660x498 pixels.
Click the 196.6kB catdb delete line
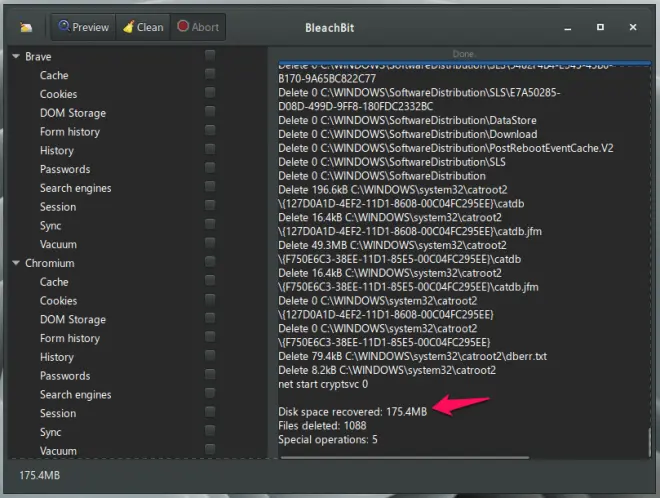click(x=401, y=196)
